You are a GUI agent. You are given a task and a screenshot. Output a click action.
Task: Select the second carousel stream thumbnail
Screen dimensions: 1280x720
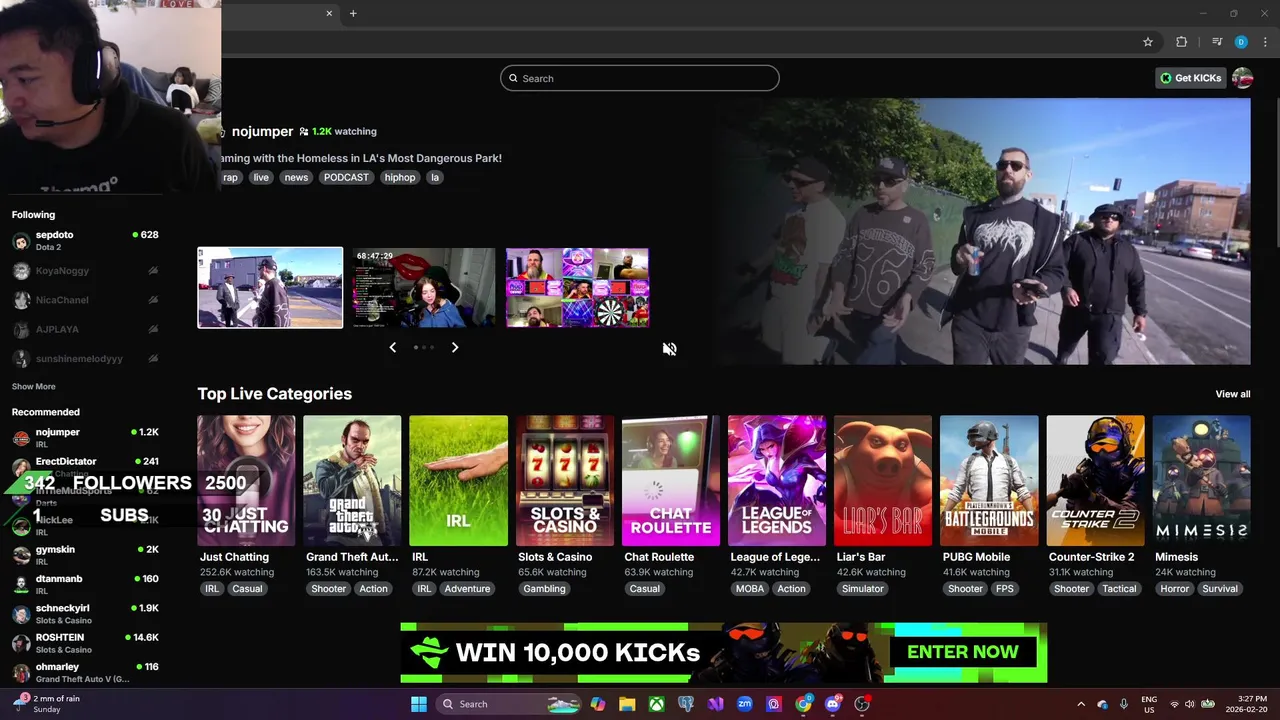424,288
